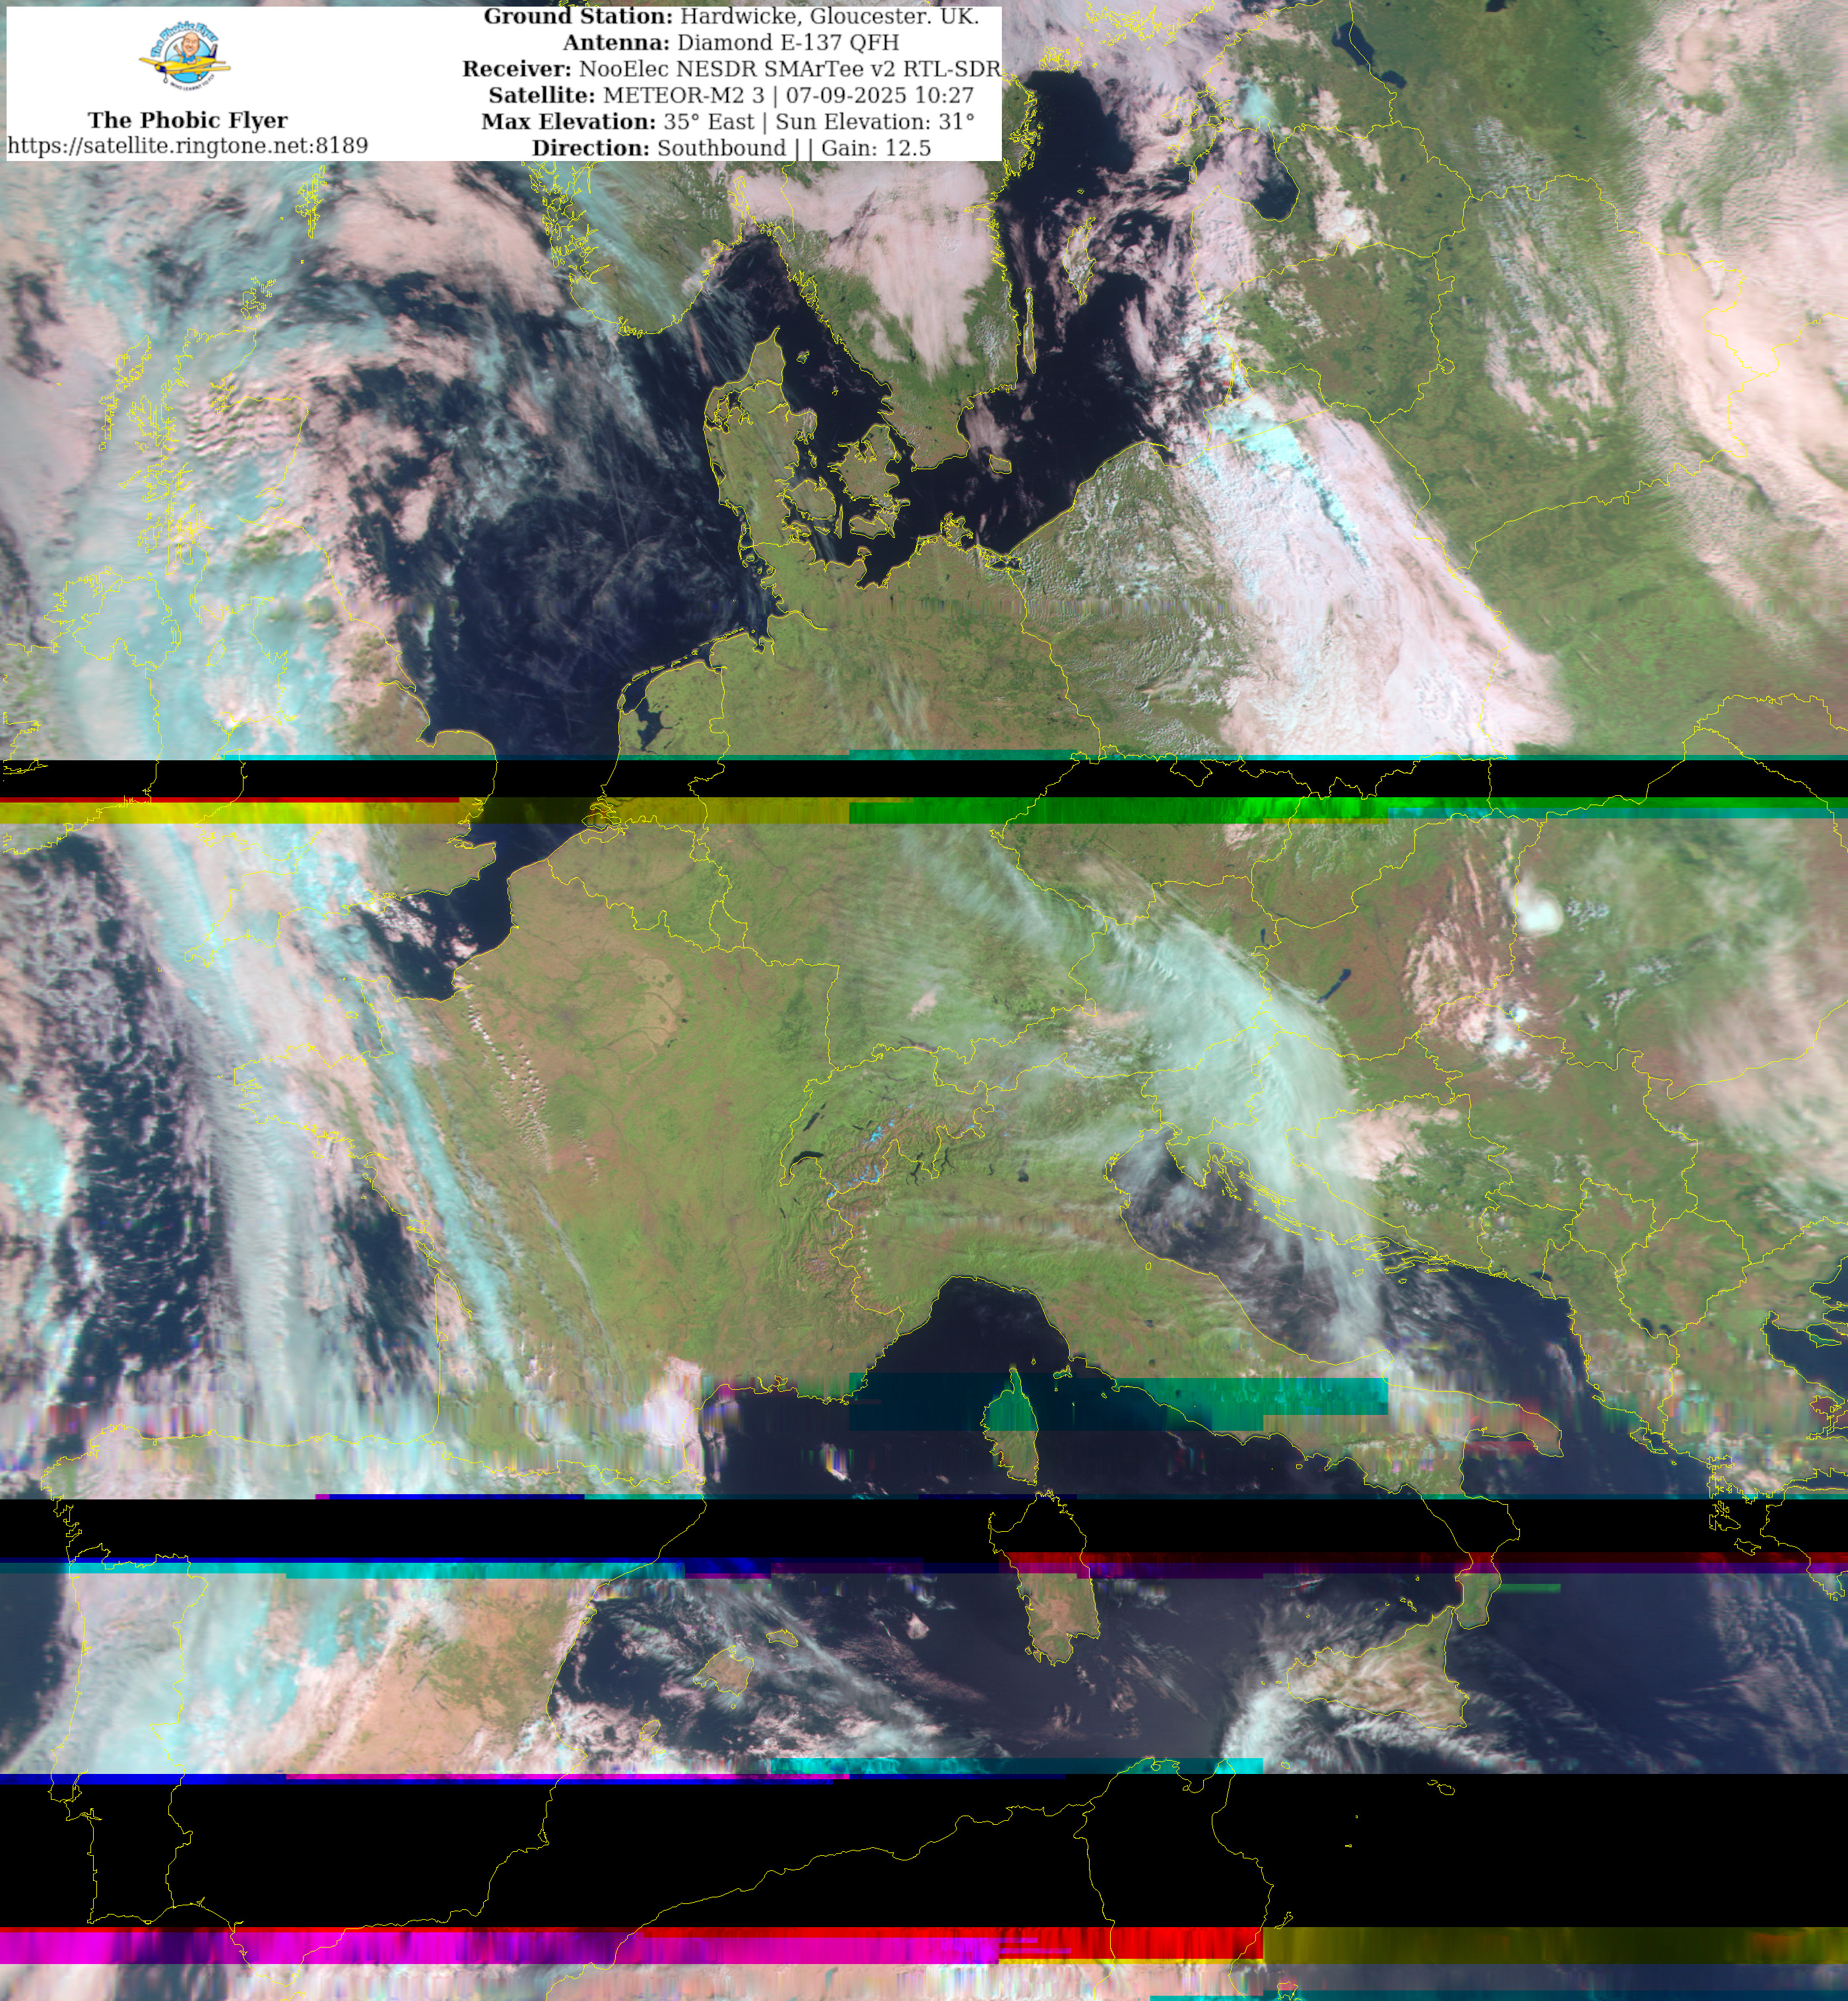Click the Gain 12.5 text
Screen dimensions: 1848x2001
[x=876, y=148]
